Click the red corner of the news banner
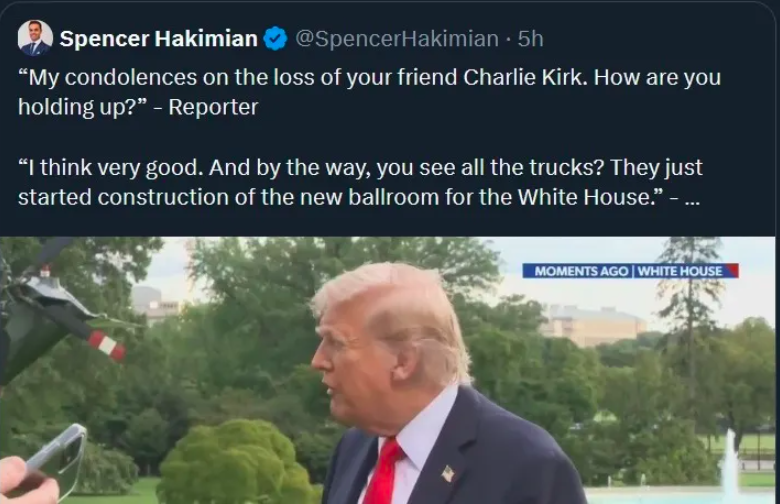 click(x=732, y=271)
